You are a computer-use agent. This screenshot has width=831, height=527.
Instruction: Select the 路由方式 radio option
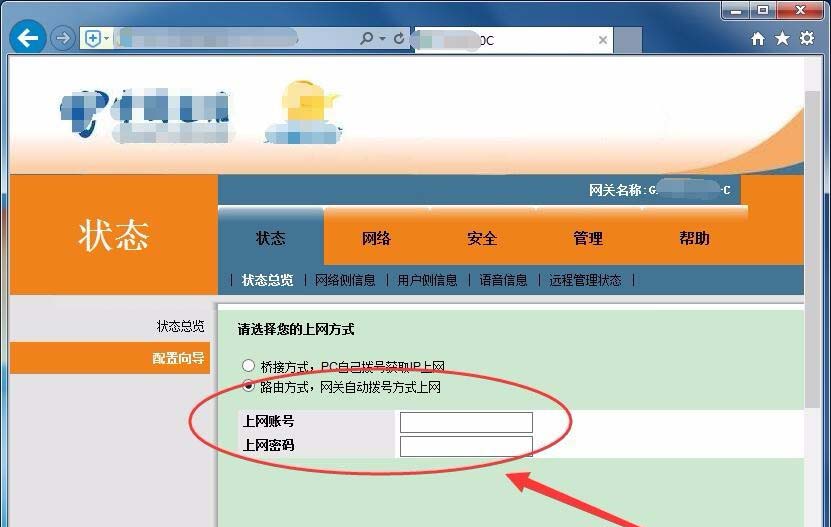tap(248, 386)
